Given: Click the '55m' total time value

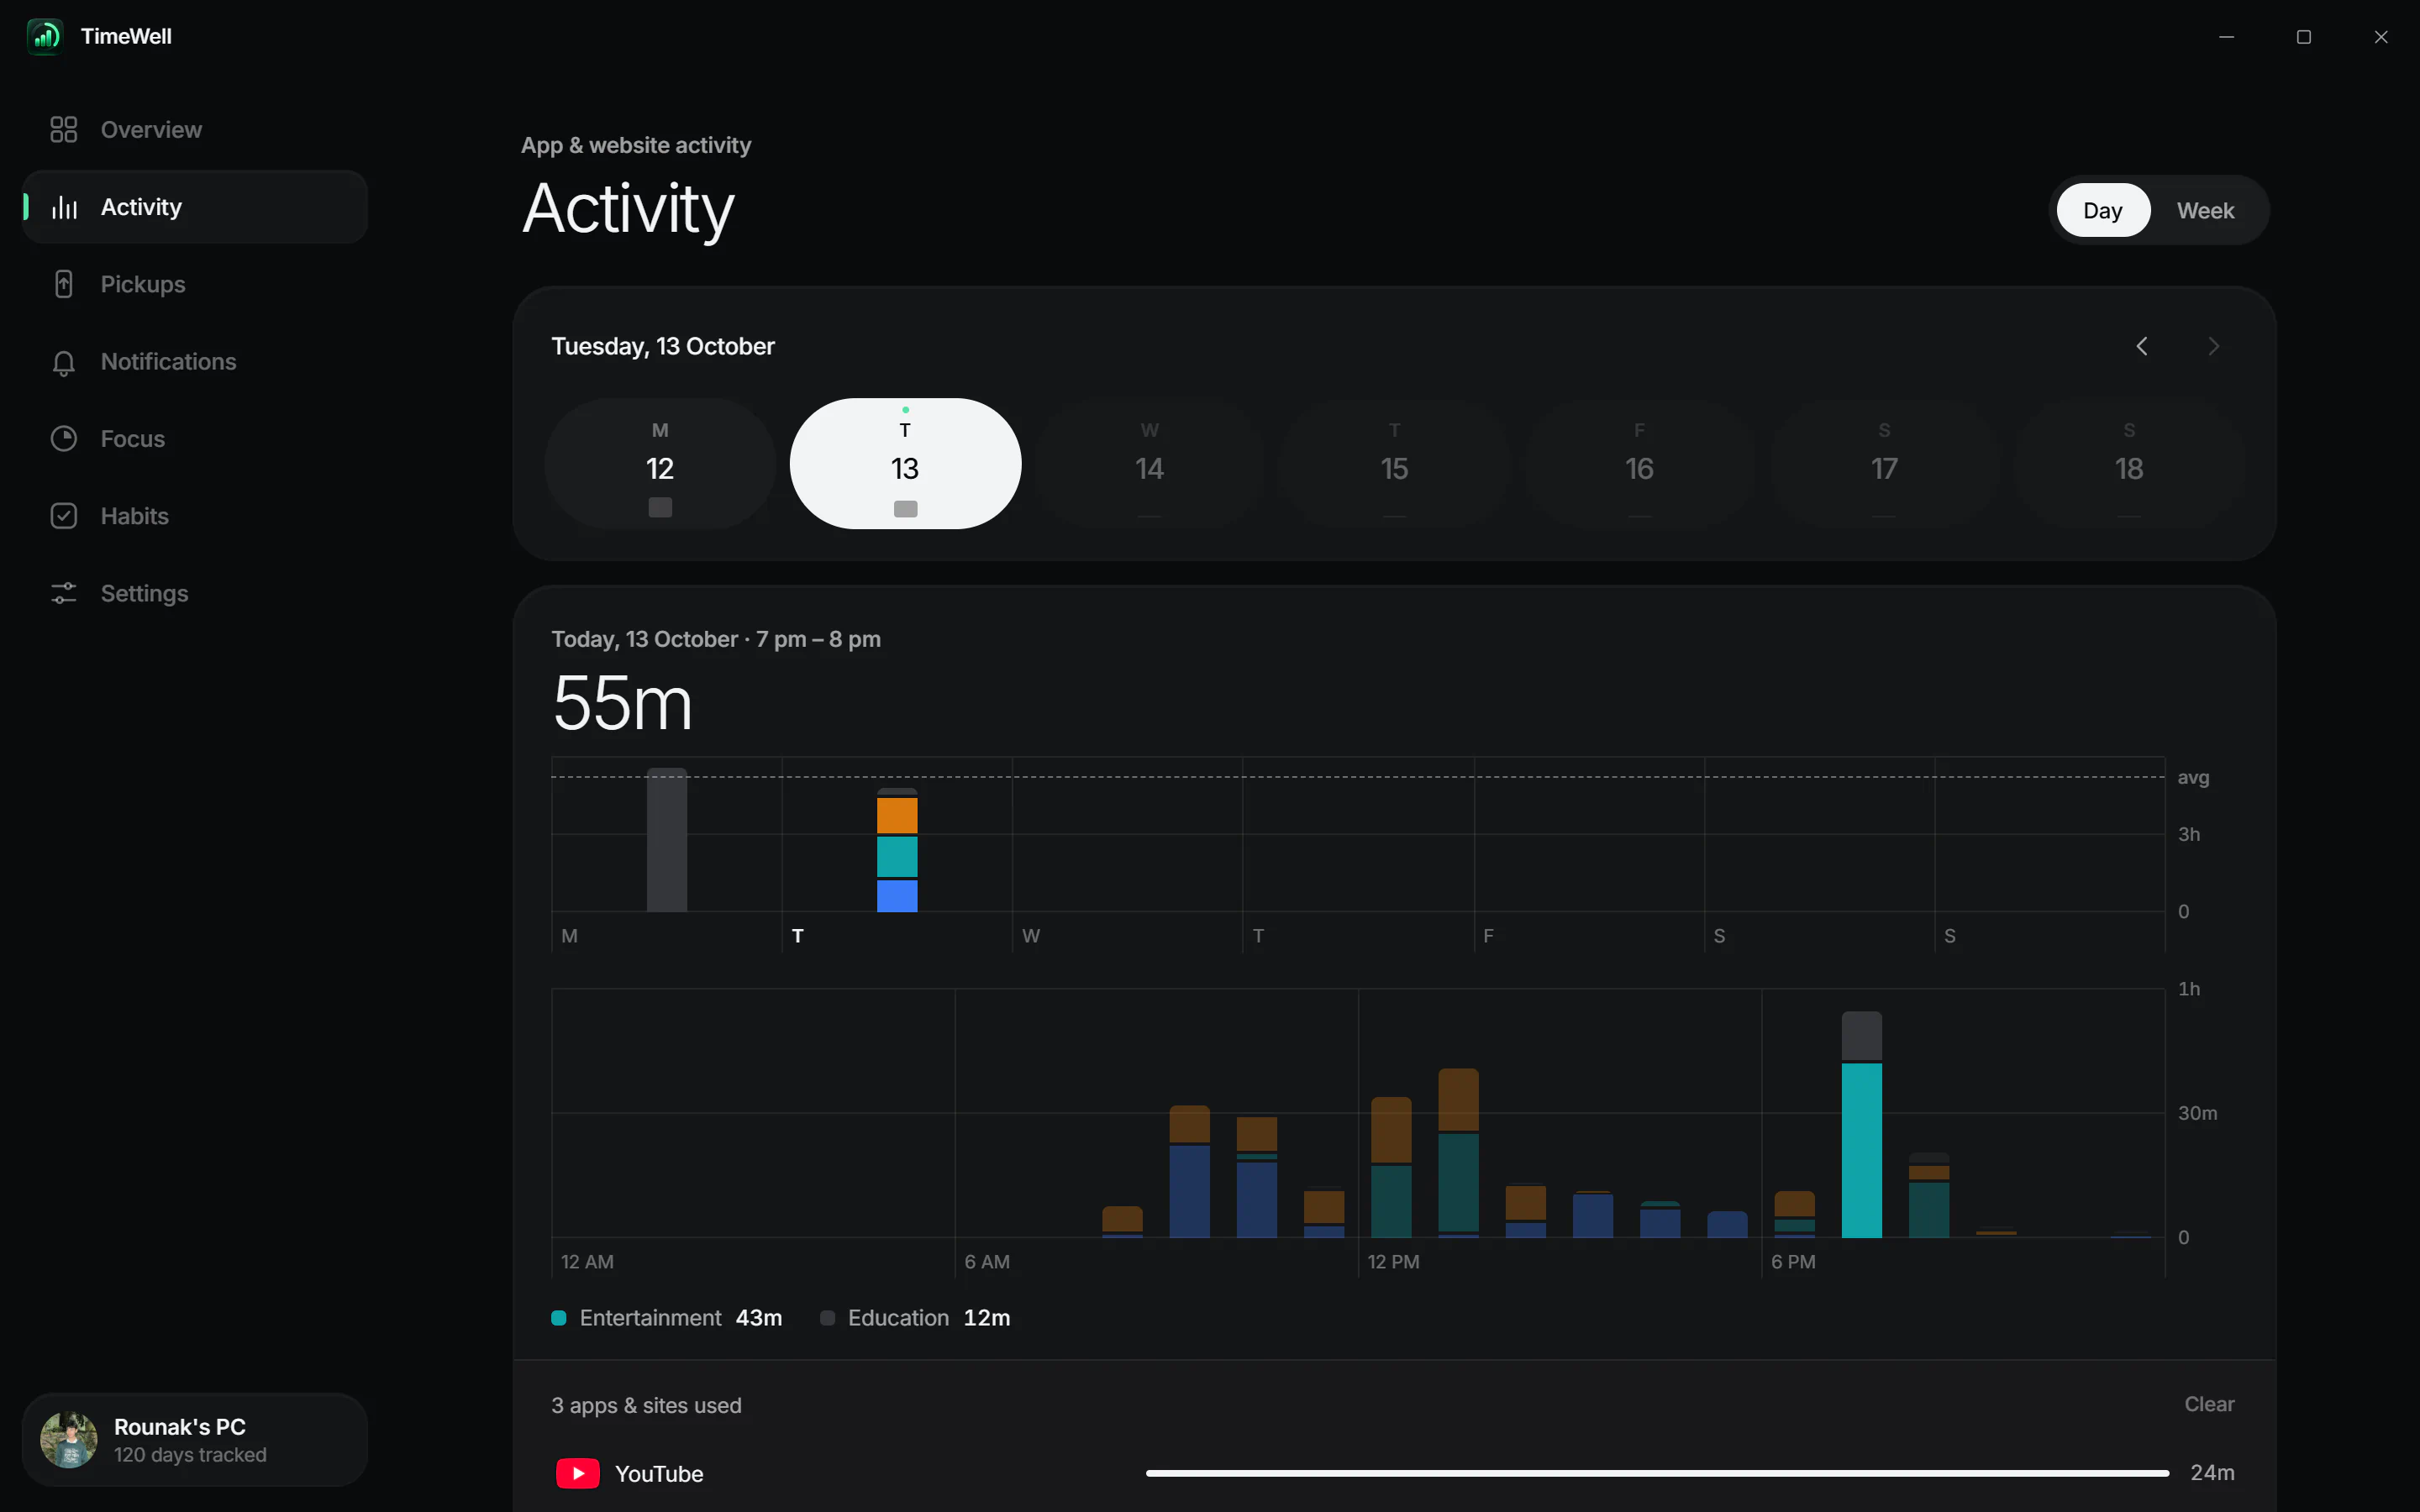Looking at the screenshot, I should tap(622, 703).
